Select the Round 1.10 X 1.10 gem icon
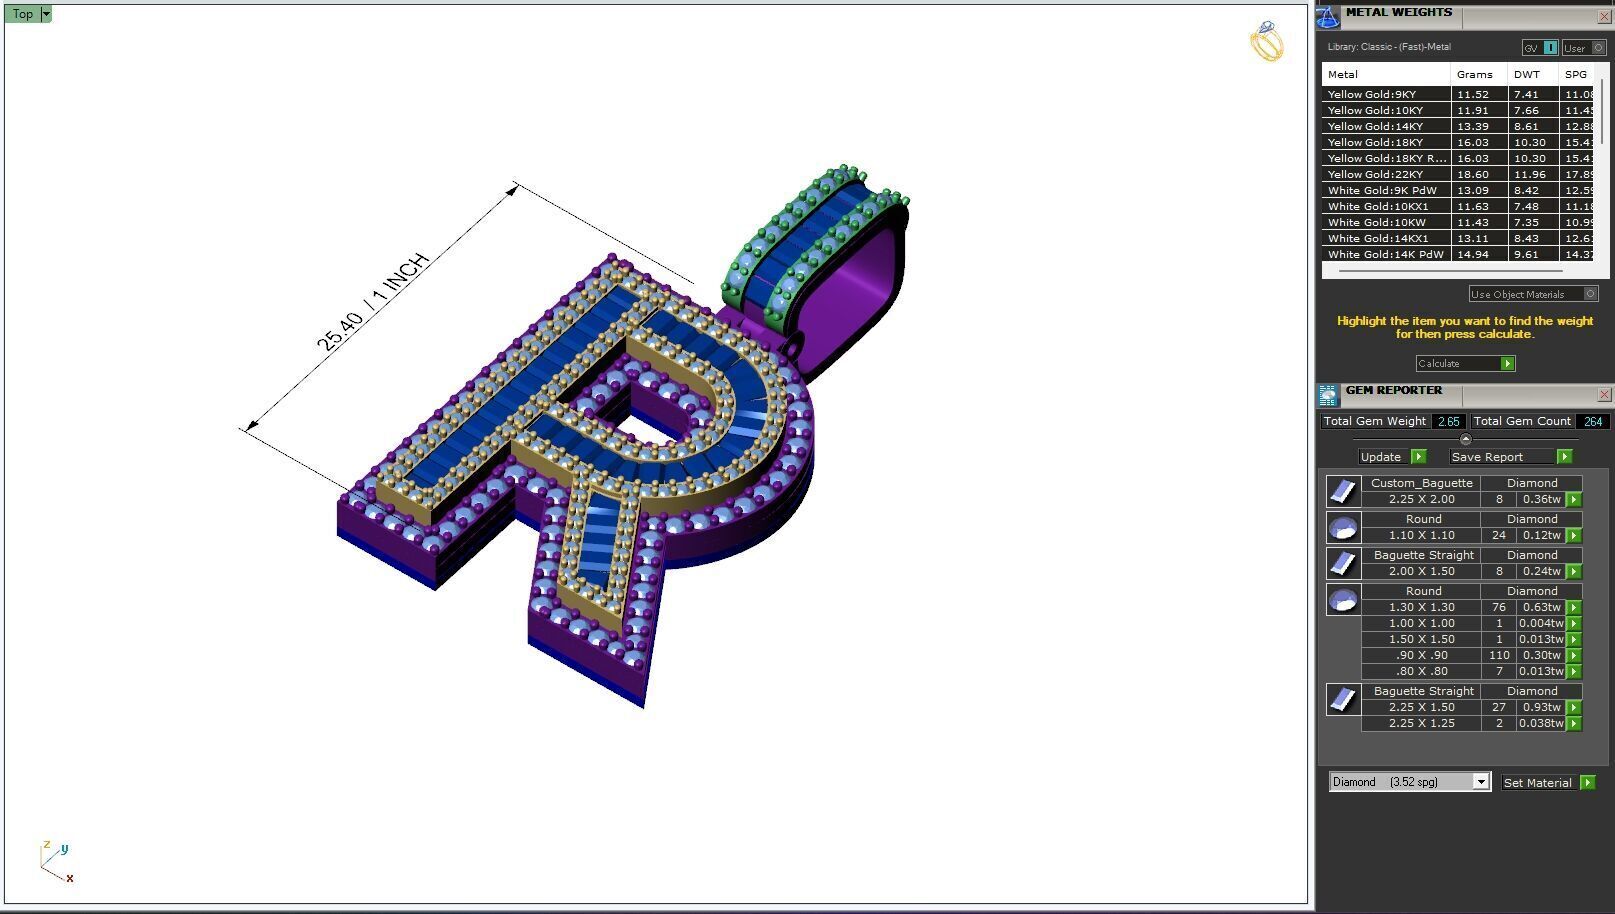Viewport: 1615px width, 914px height. [x=1343, y=527]
